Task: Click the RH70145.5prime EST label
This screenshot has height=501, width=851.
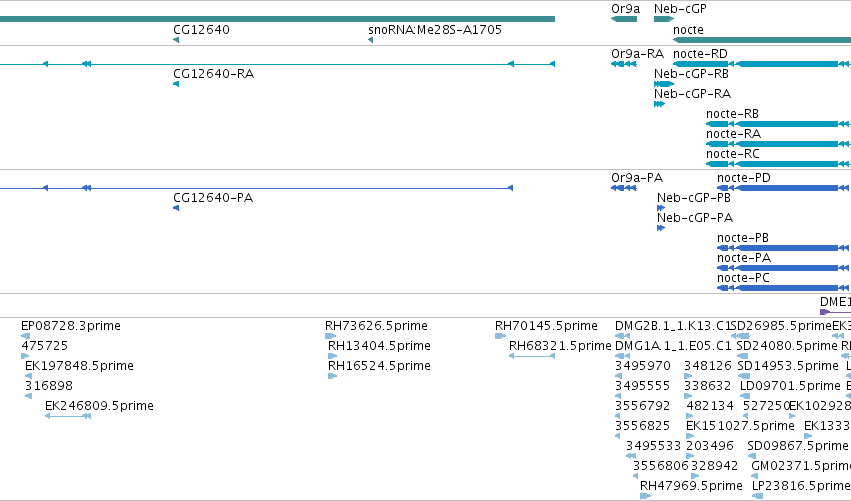Action: click(x=546, y=326)
